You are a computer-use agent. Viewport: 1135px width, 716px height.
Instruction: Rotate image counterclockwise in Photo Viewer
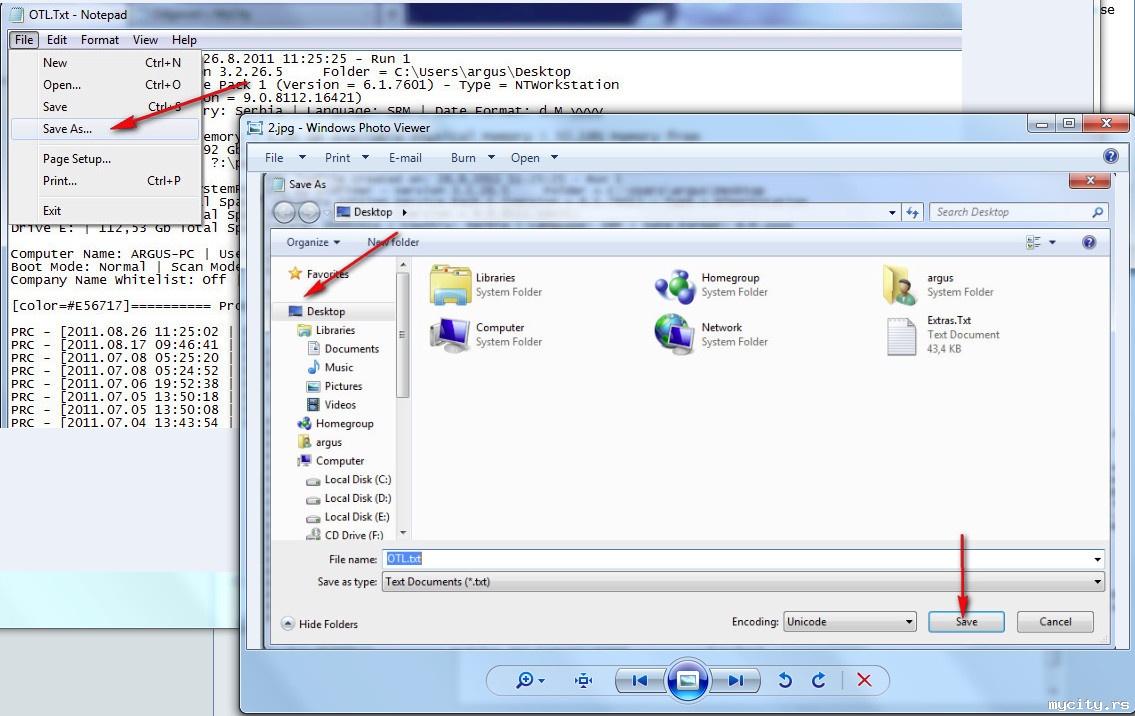(x=785, y=681)
